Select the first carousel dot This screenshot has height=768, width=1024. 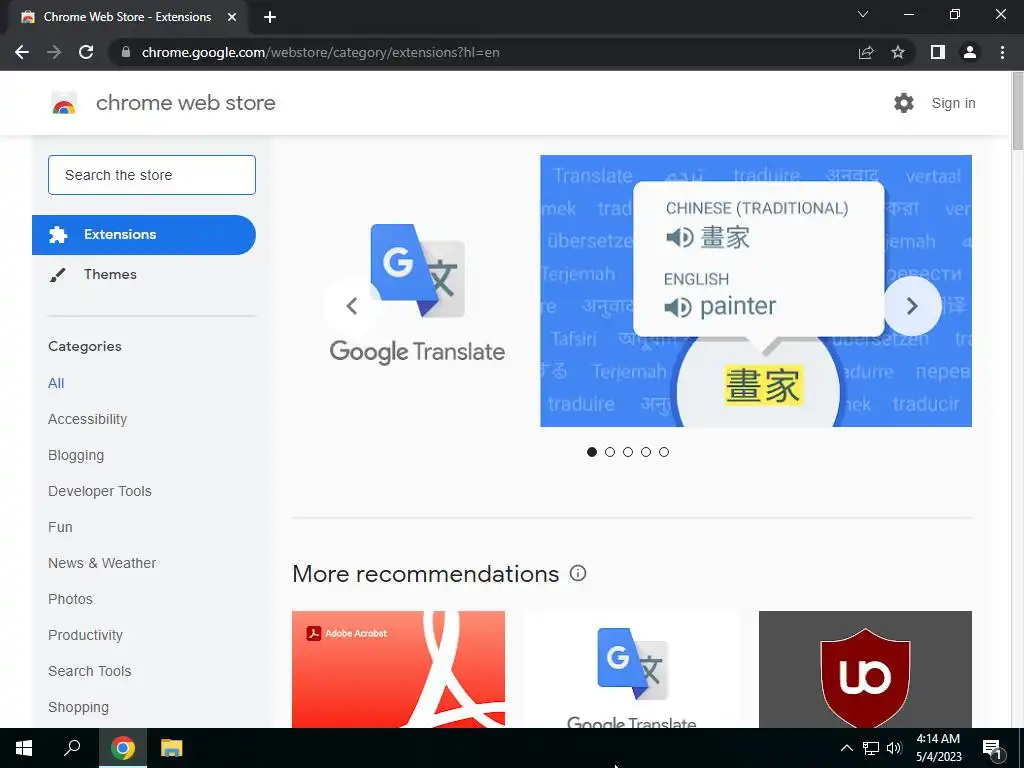point(592,452)
